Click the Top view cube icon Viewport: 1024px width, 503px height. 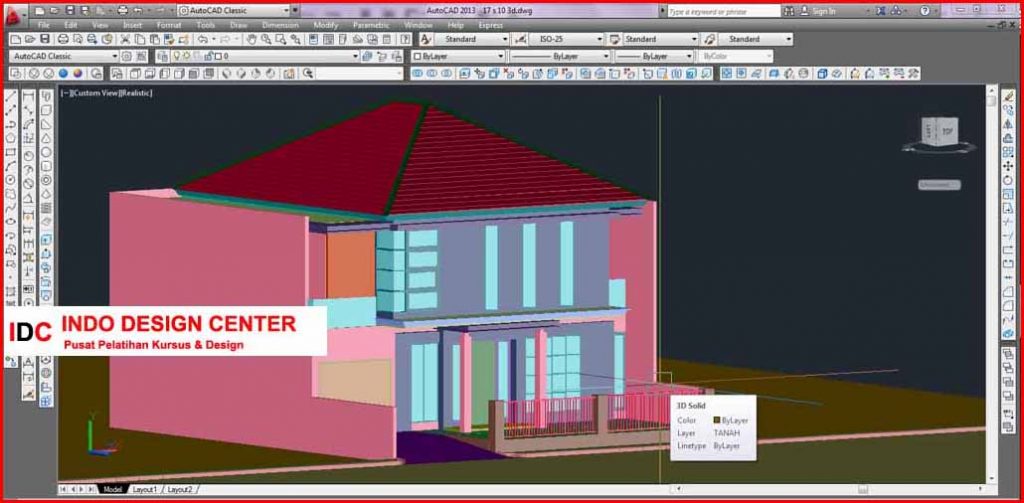tap(135, 73)
